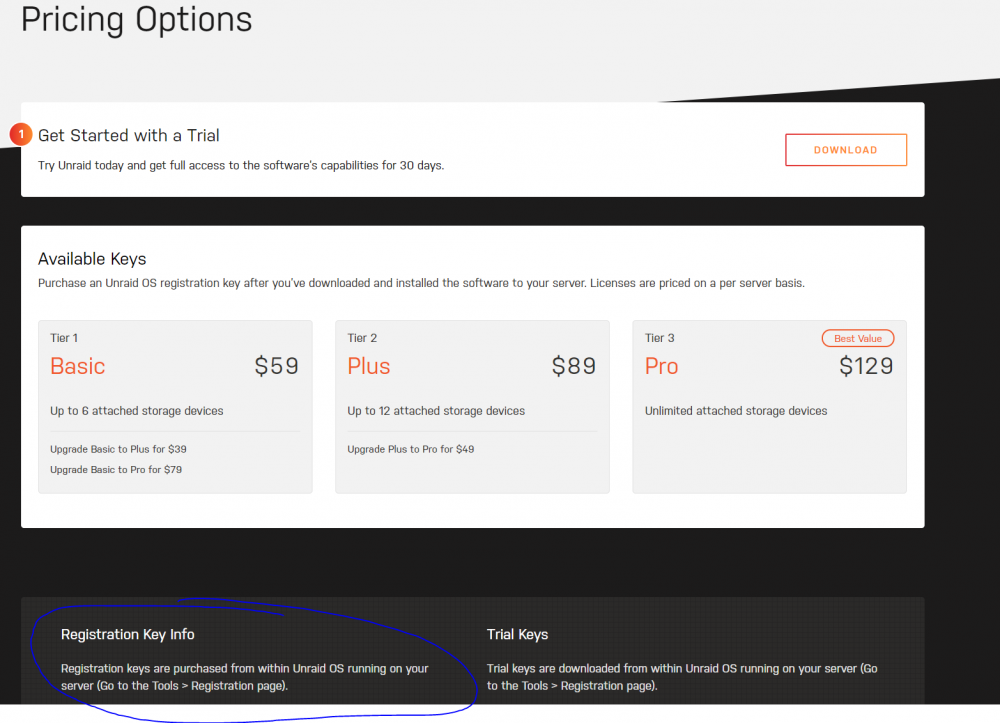Click the DOWNLOAD trial button
Screen dimensions: 1000x723
pos(846,150)
